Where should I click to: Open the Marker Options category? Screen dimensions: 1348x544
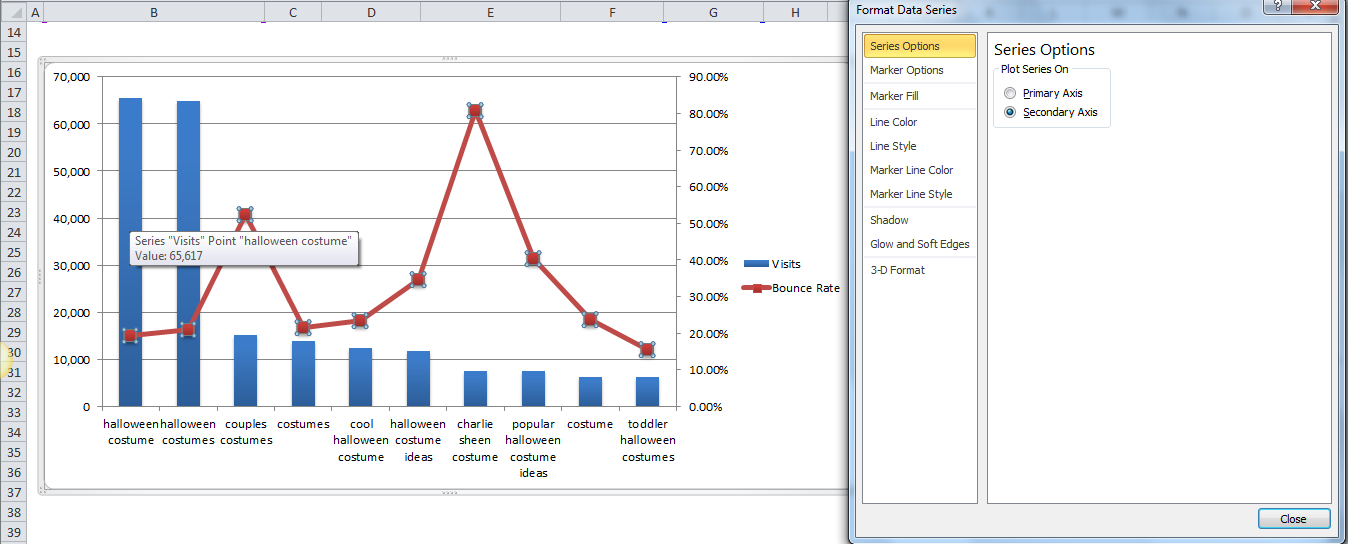pyautogui.click(x=906, y=70)
